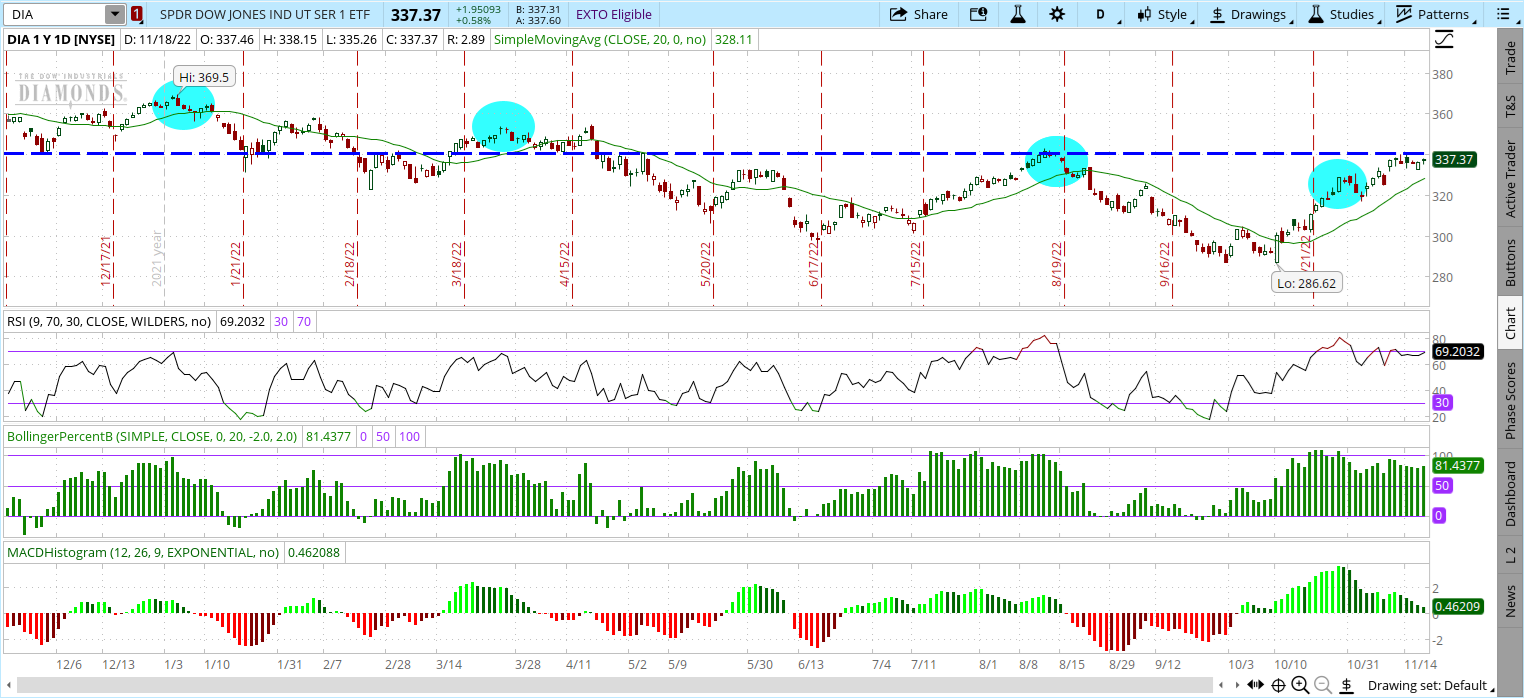This screenshot has width=1524, height=698.
Task: Click the red symbol link number 1 icon
Action: (x=137, y=14)
